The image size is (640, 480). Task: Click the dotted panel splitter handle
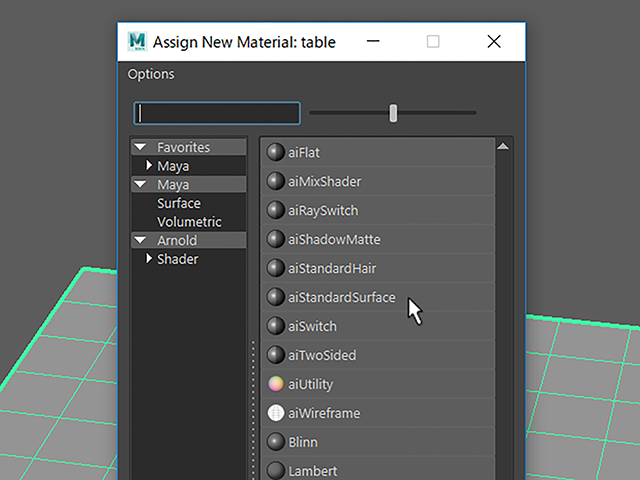pos(253,410)
